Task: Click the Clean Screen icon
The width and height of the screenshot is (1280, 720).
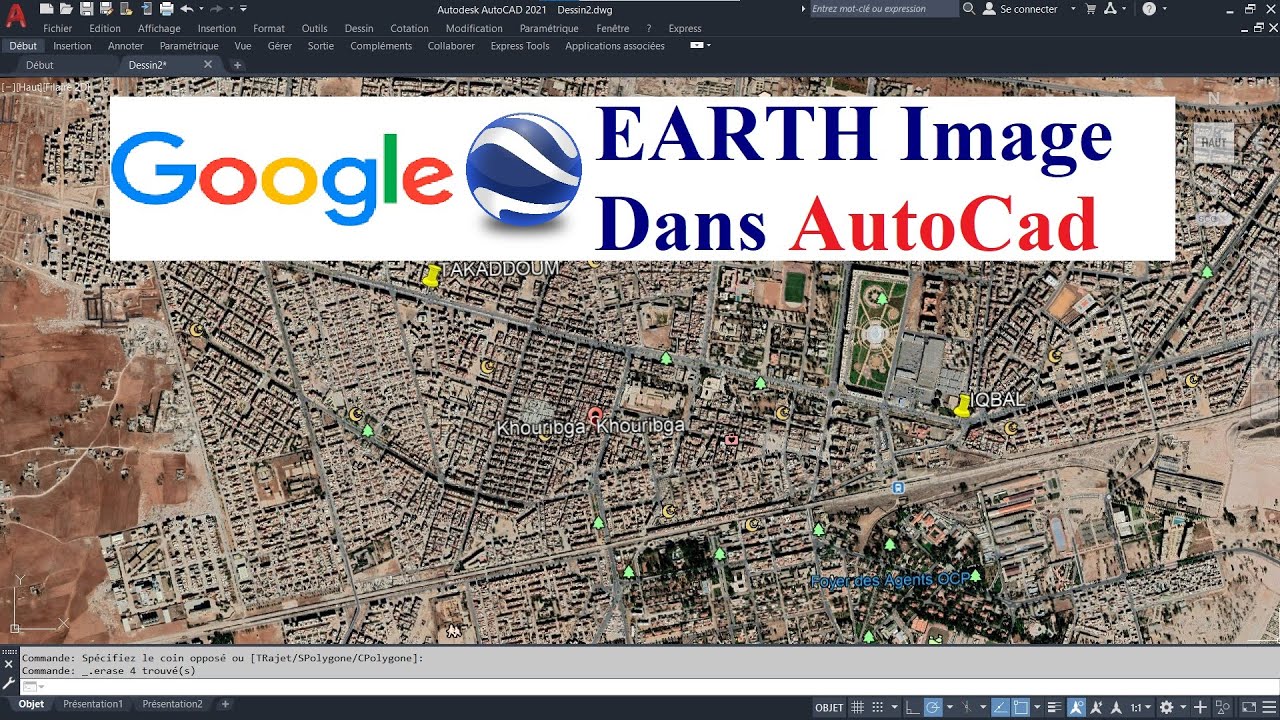Action: click(1249, 707)
